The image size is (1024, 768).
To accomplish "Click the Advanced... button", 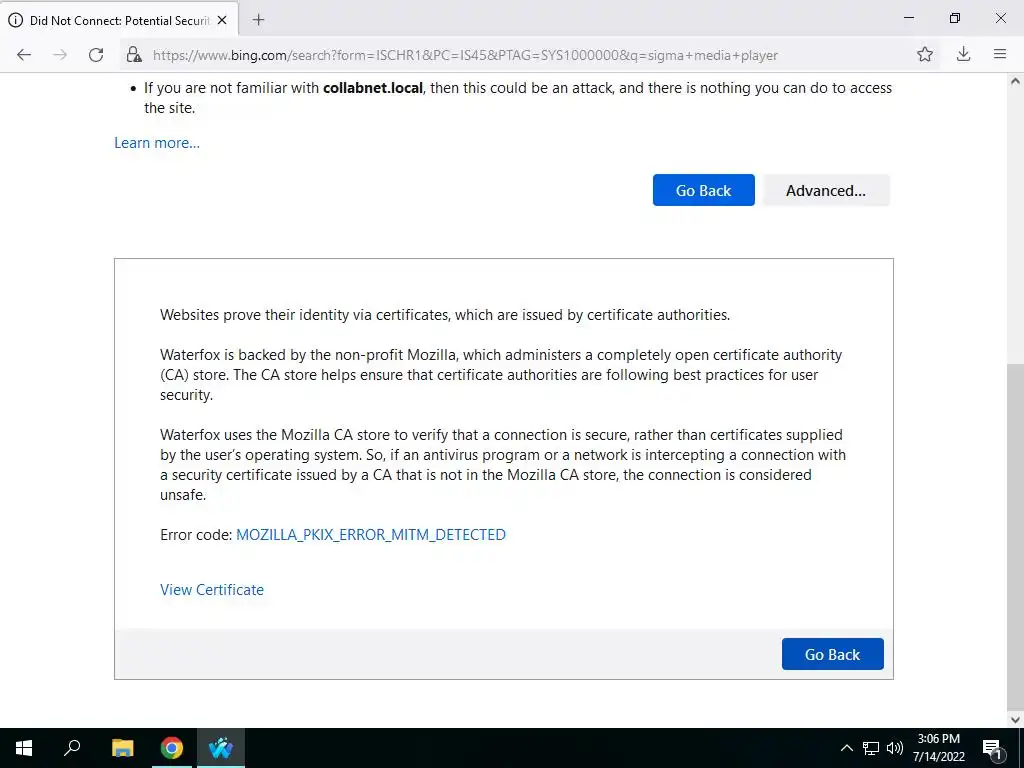I will click(x=826, y=190).
